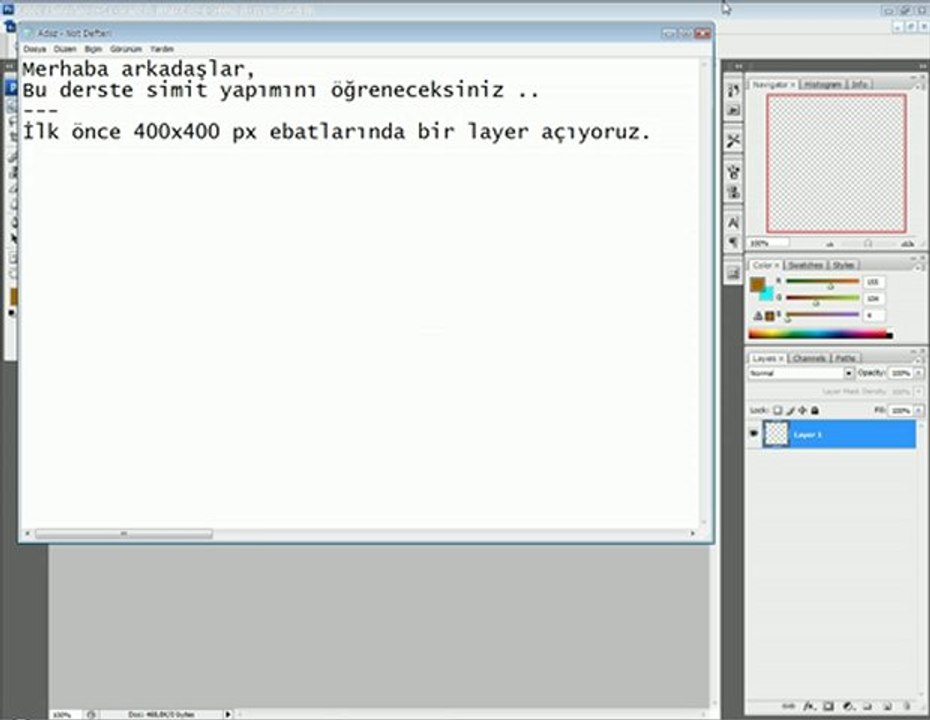Create new adjustment layer icon
Viewport: 930px width, 720px height.
pos(848,706)
